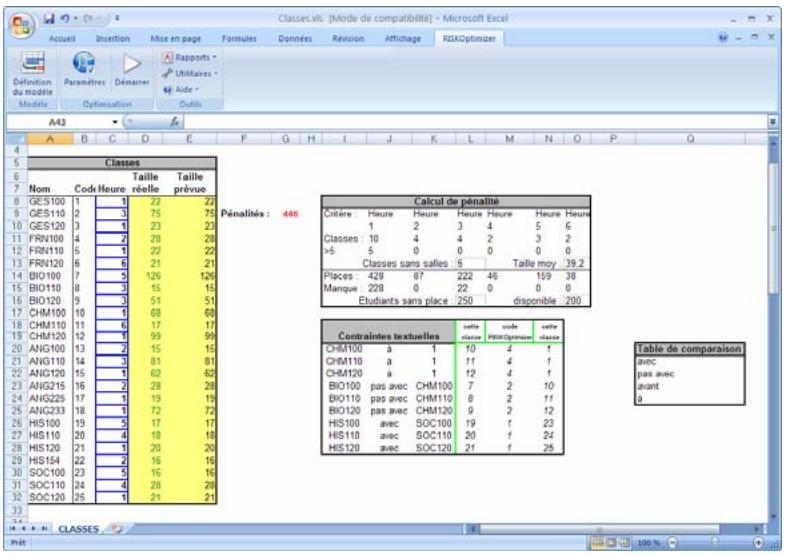
Task: Switch to Page Break Preview icon
Action: coord(624,542)
